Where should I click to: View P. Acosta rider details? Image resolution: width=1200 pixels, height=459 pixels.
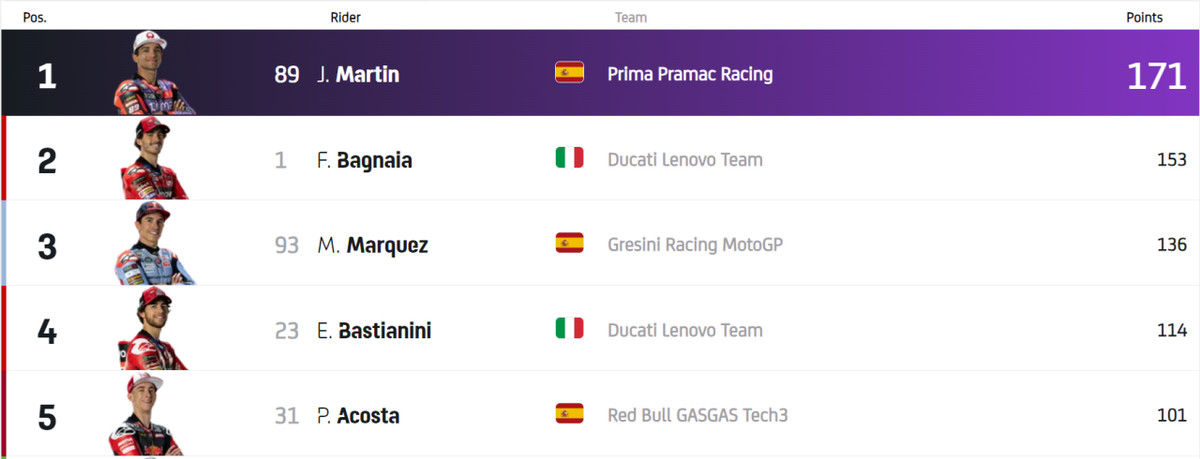(358, 416)
